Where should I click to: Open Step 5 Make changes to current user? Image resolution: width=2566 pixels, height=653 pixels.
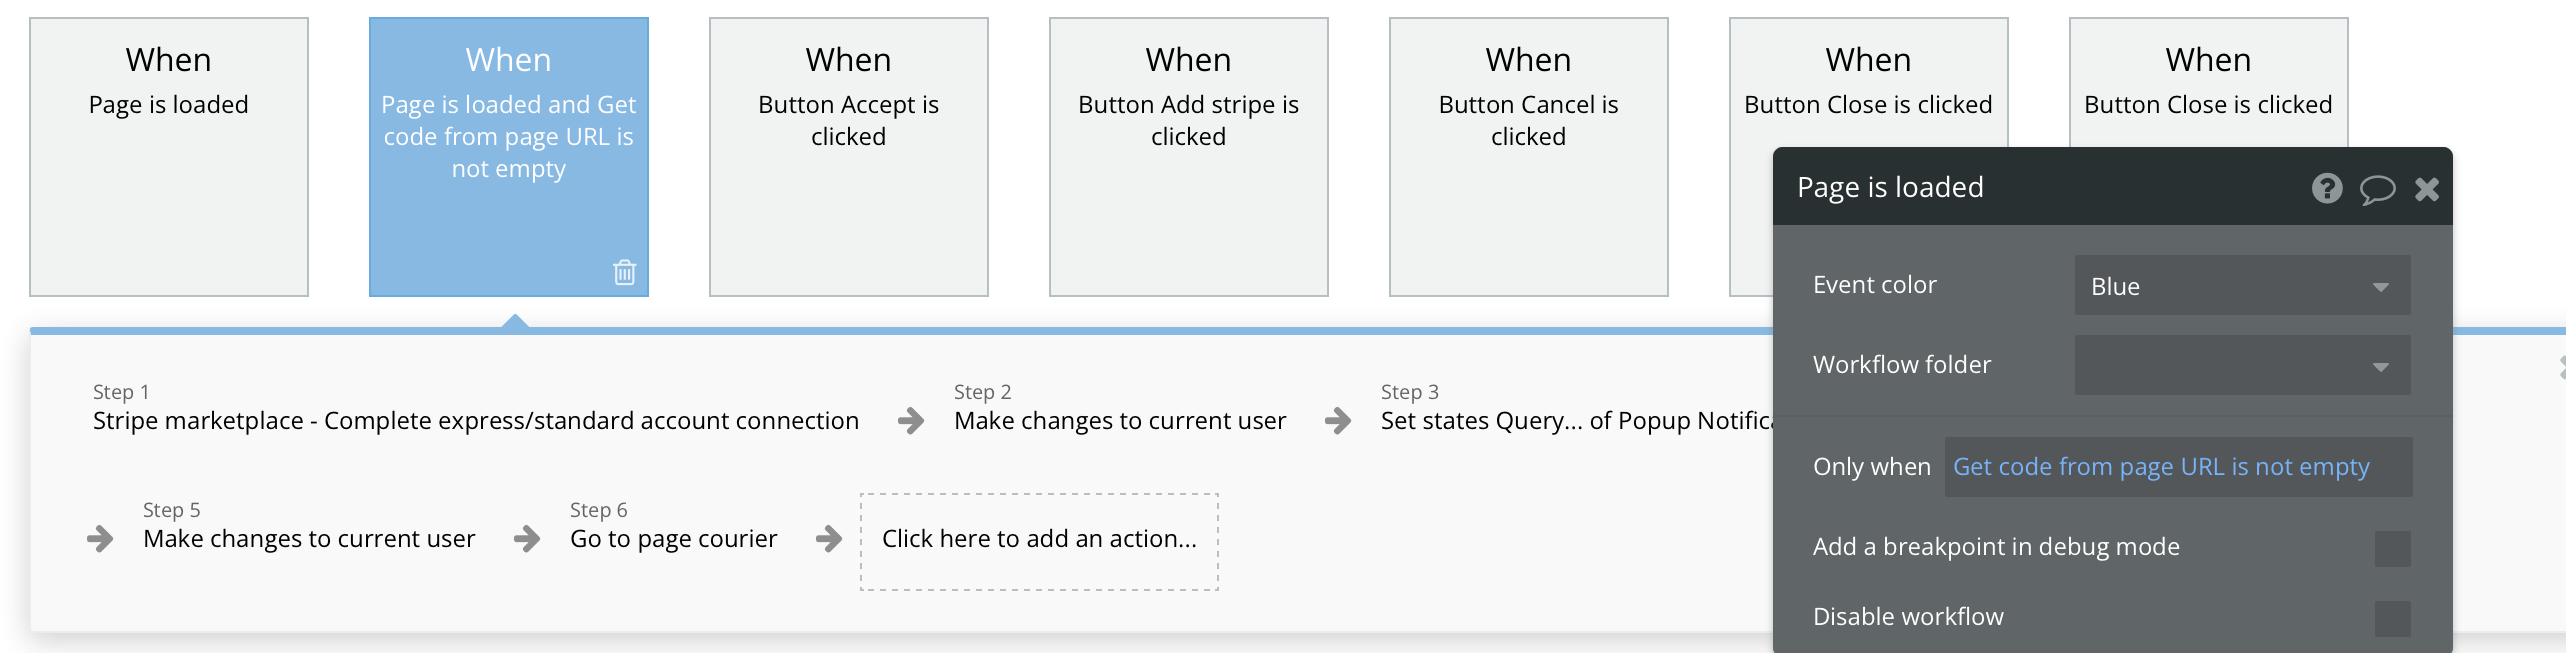[309, 538]
